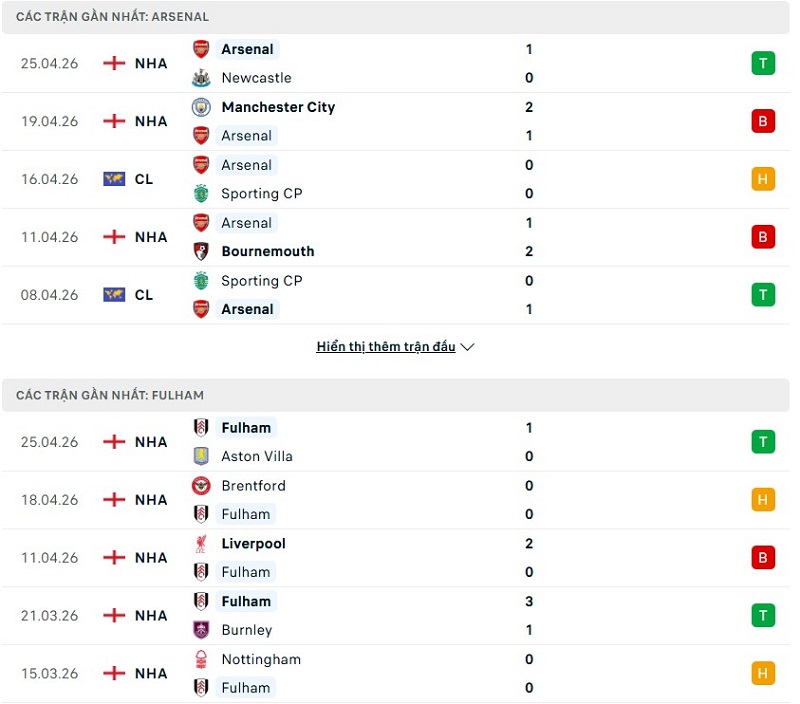800x704 pixels.
Task: Click the Fulham club badge
Action: coord(200,428)
